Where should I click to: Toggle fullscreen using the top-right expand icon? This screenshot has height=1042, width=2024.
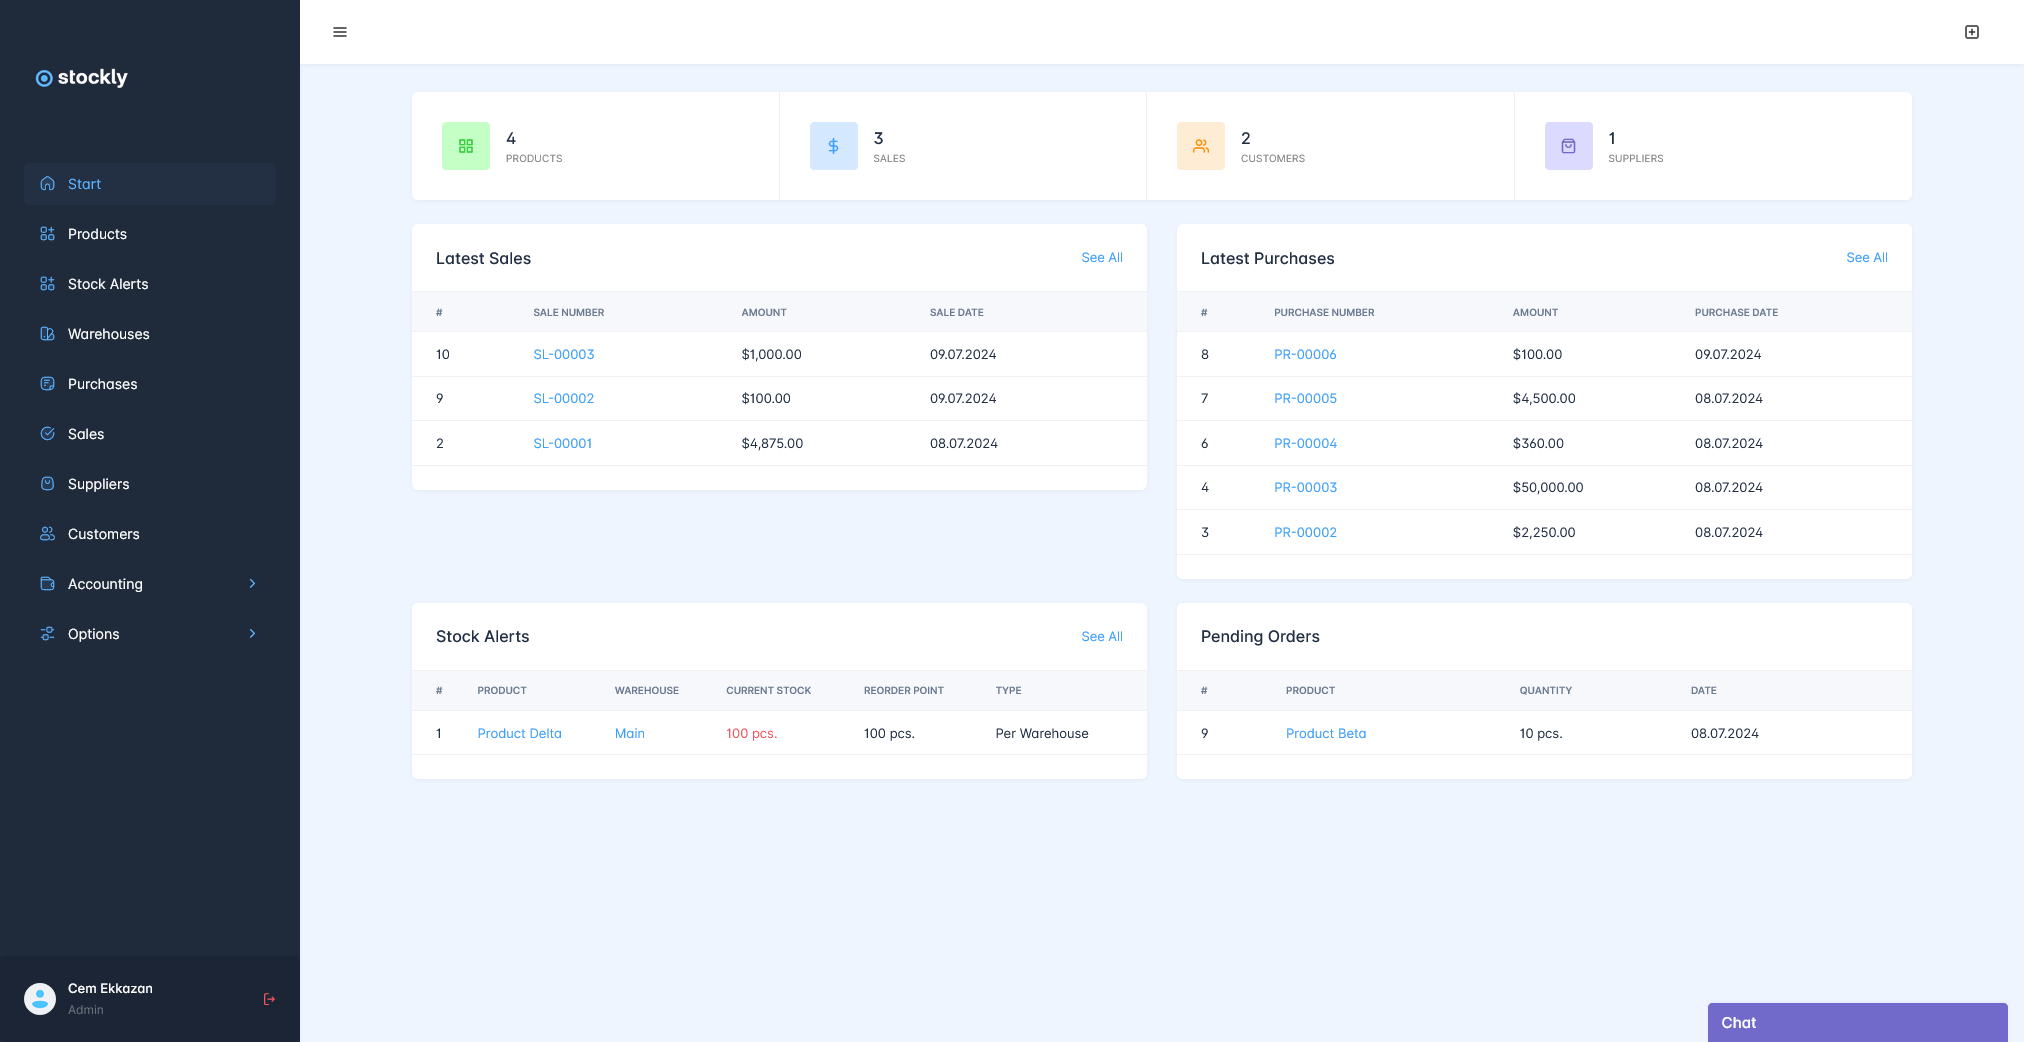[x=1971, y=31]
